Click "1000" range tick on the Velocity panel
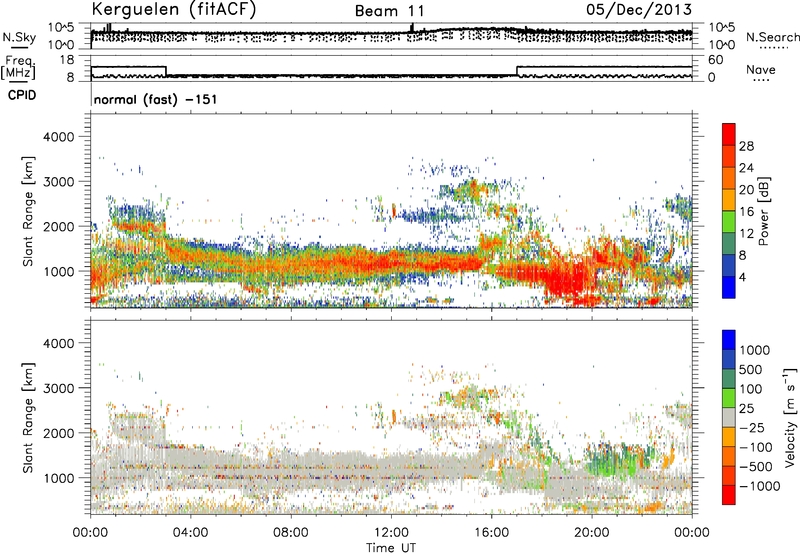 coord(58,478)
